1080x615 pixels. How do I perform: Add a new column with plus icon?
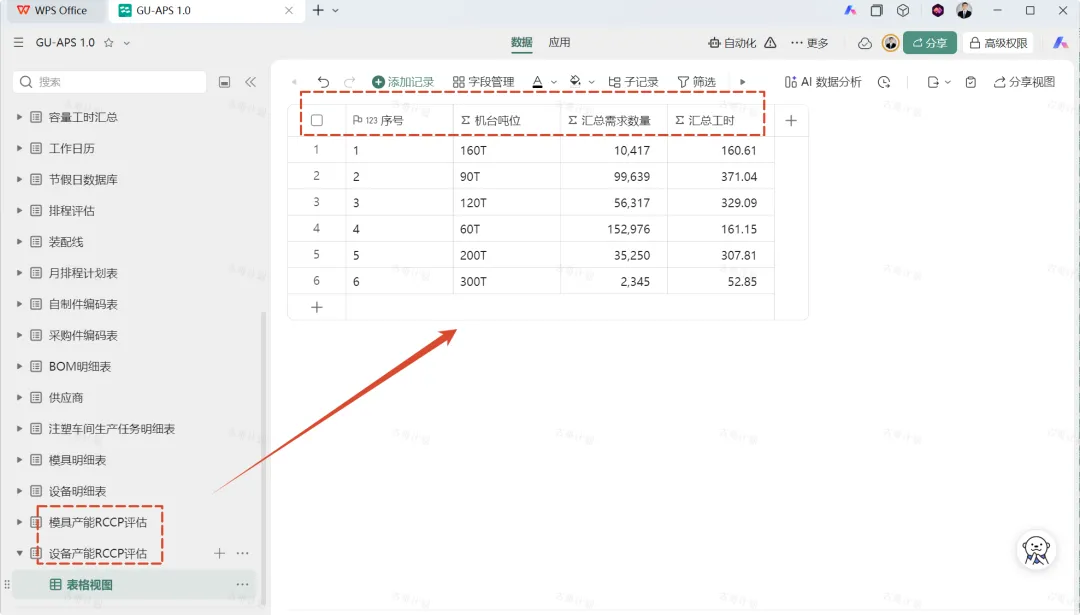coord(791,121)
